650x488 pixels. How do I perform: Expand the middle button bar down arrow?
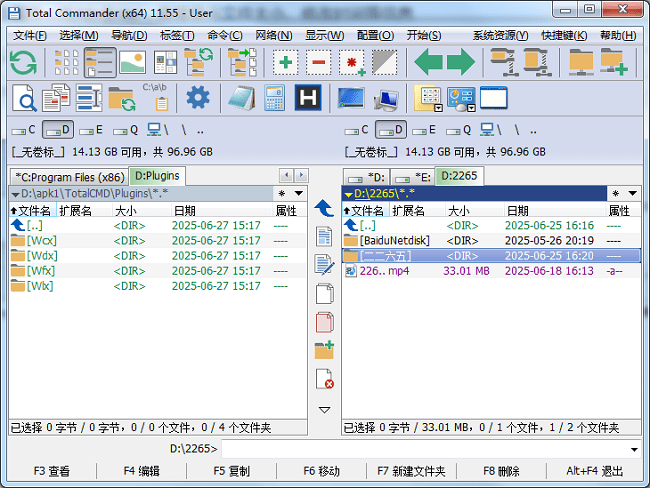point(324,410)
